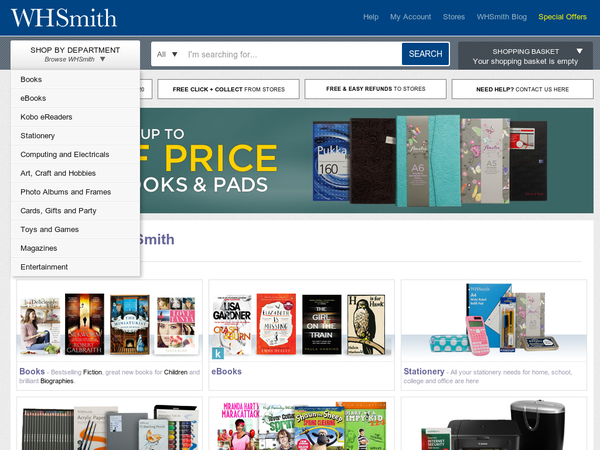Click the SEARCH button
Image resolution: width=600 pixels, height=450 pixels.
pyautogui.click(x=425, y=54)
